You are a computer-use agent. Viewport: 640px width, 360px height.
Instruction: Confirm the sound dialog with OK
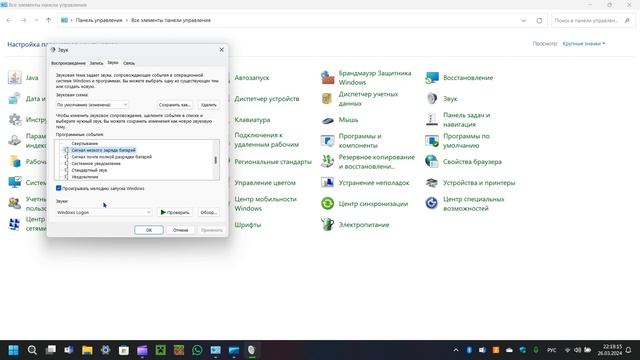tap(149, 230)
